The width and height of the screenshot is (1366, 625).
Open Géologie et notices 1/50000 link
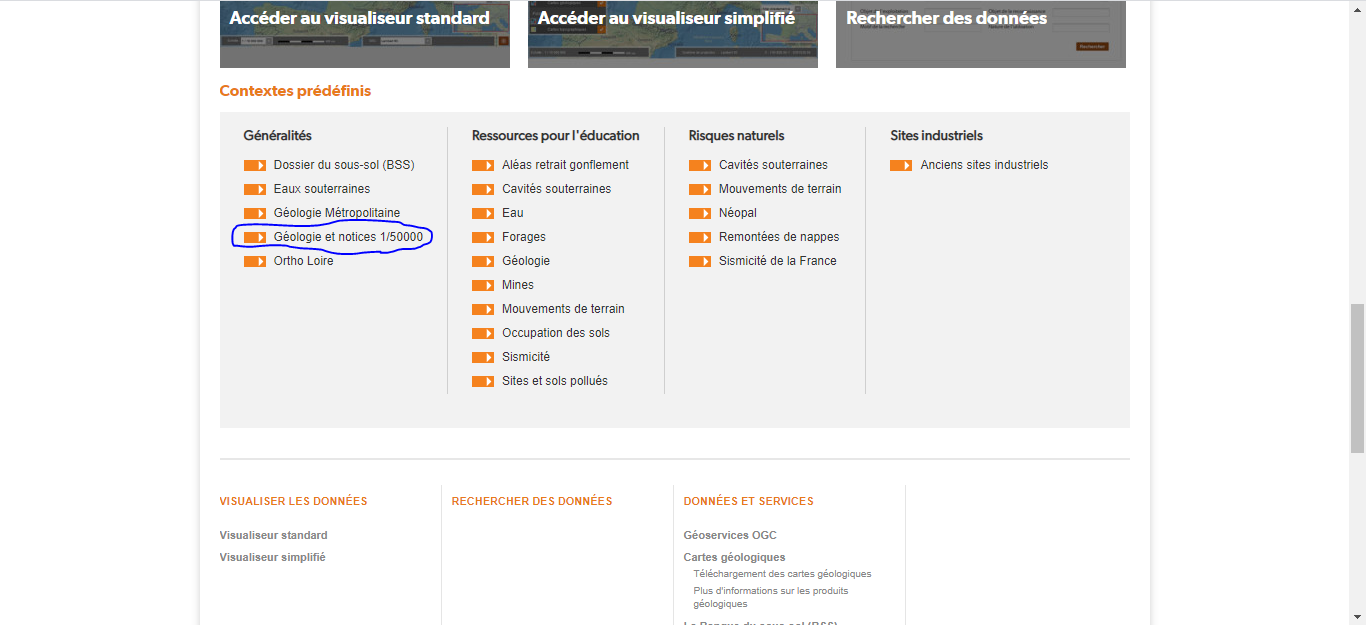tap(348, 237)
